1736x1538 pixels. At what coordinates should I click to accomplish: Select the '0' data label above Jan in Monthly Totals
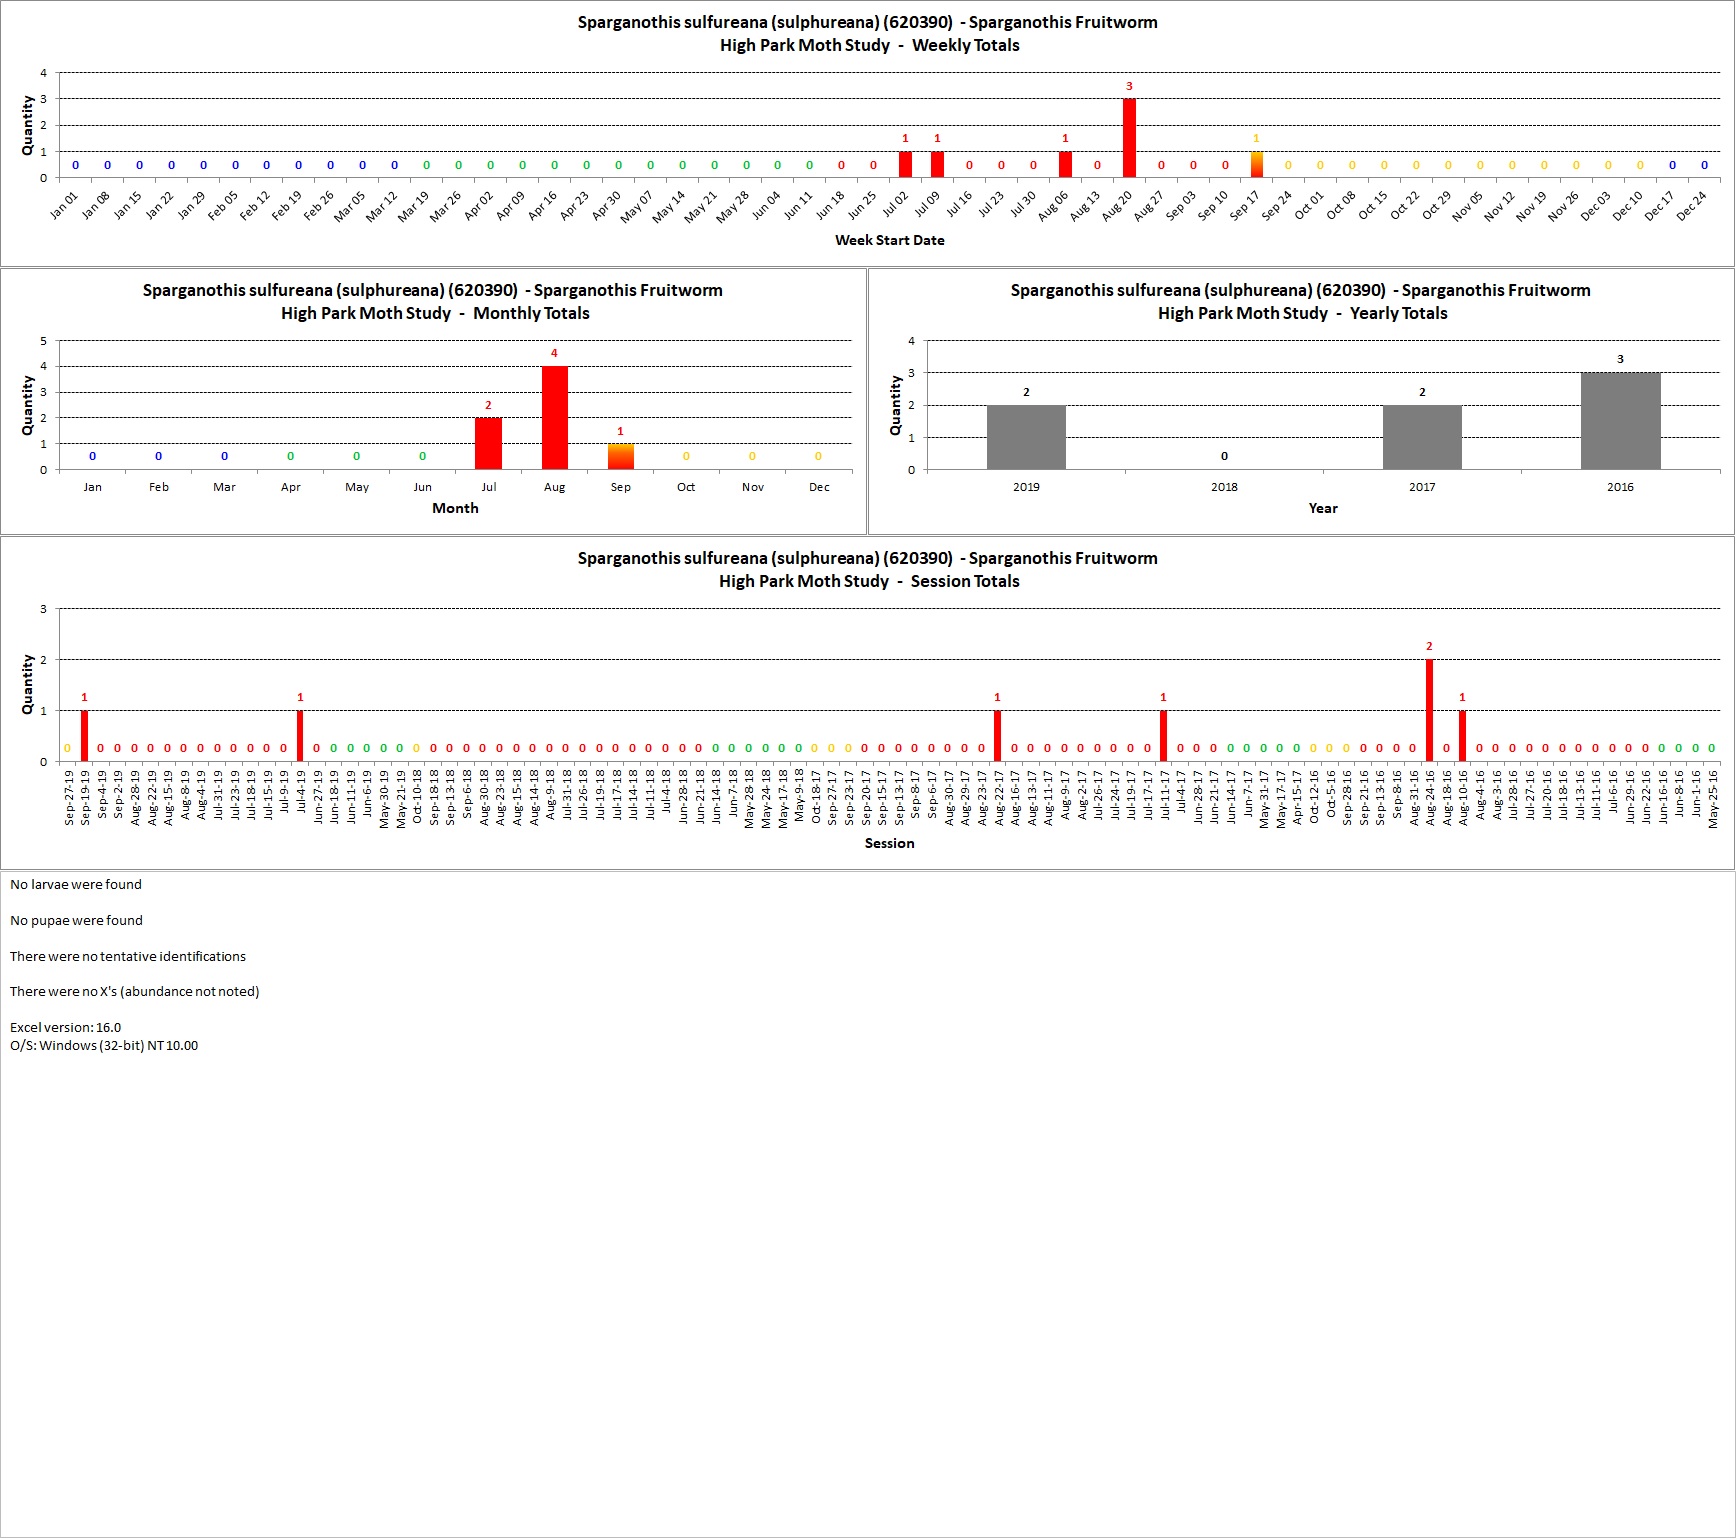point(93,456)
